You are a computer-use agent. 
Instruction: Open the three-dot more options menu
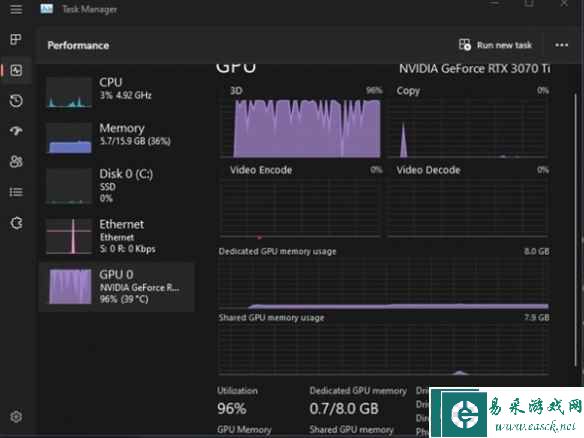coord(562,45)
